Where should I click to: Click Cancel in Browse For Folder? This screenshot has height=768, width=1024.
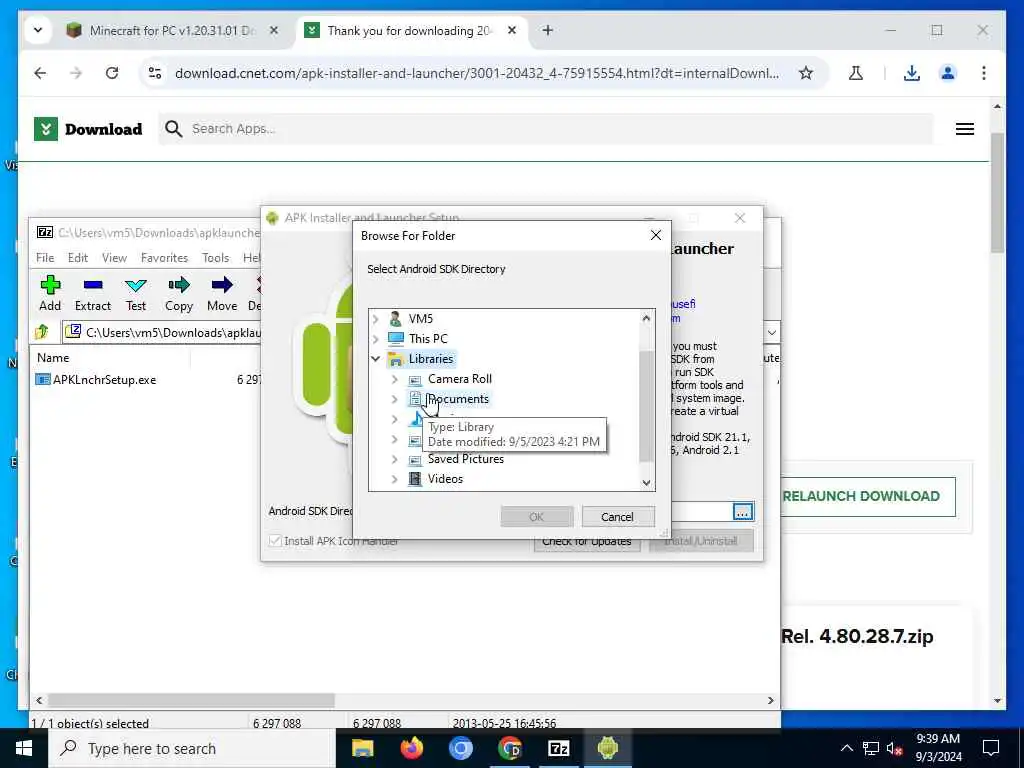pyautogui.click(x=617, y=517)
